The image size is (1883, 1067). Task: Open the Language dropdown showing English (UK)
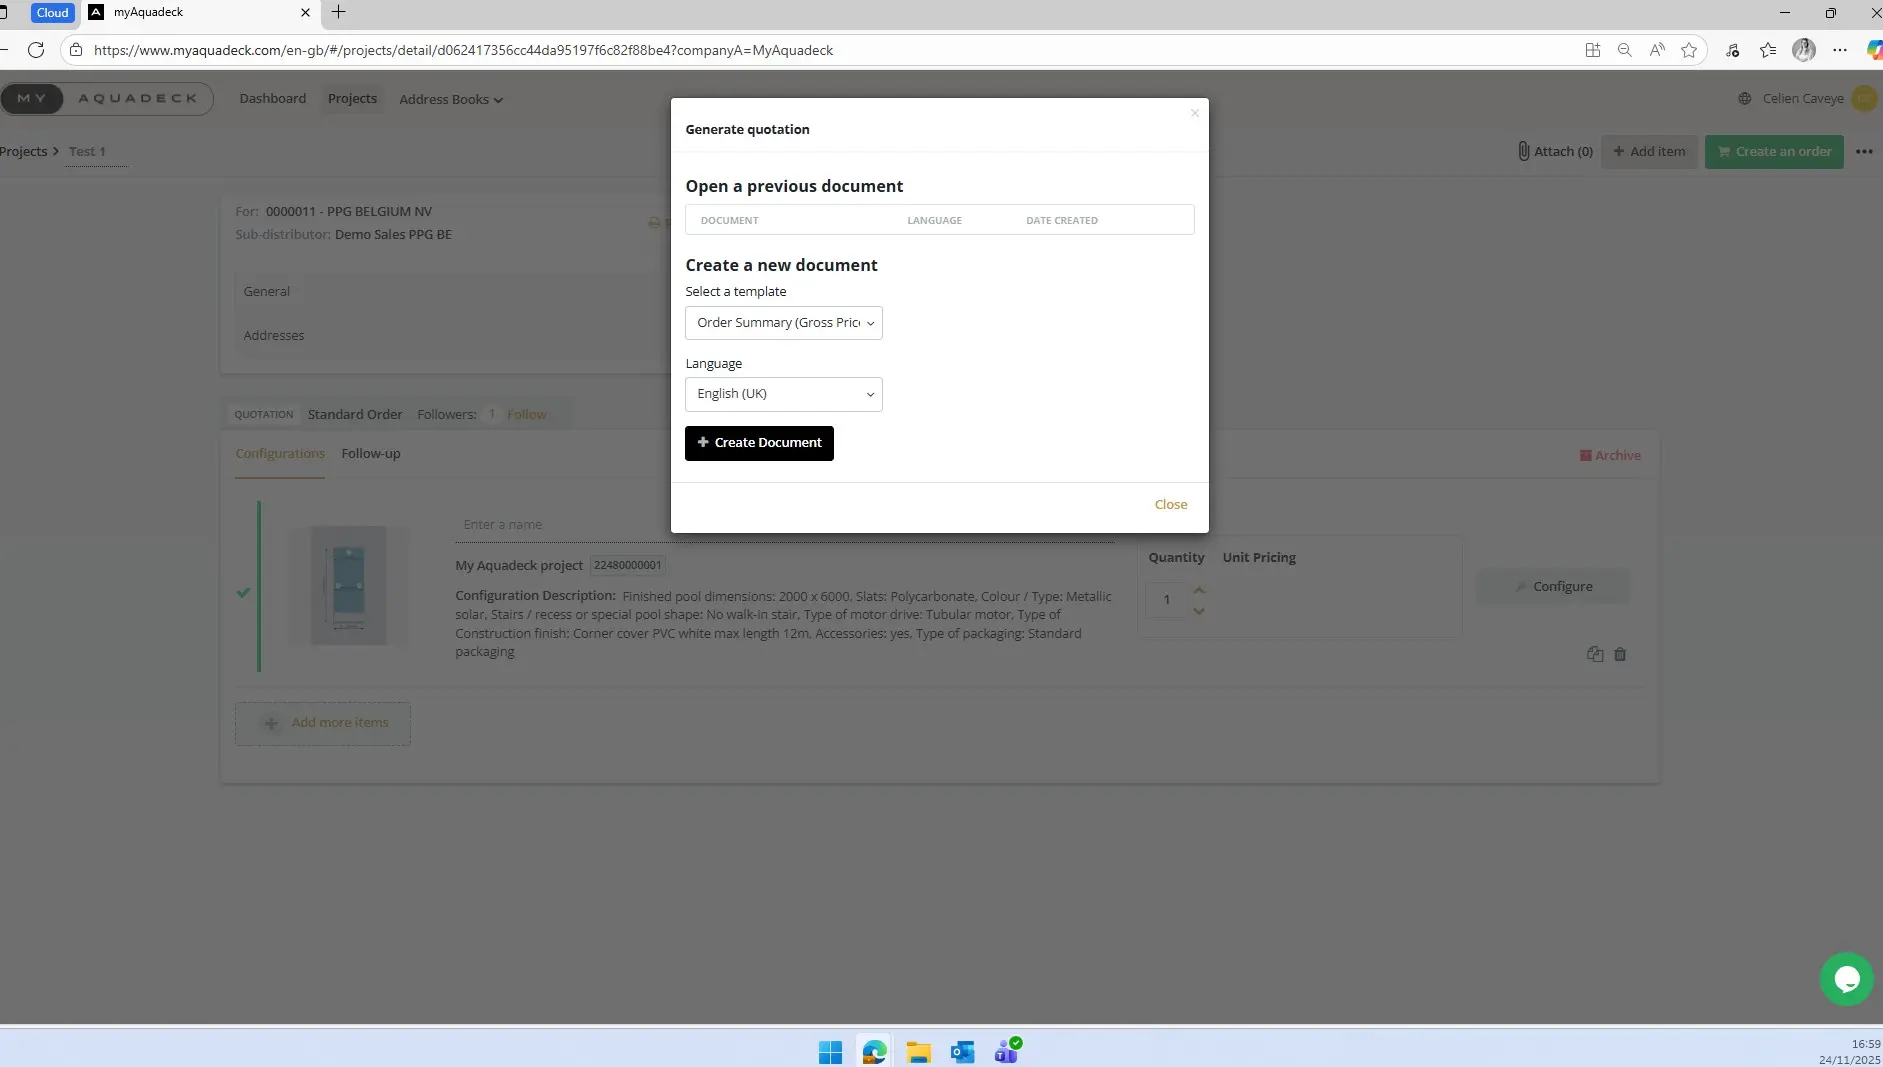coord(783,394)
